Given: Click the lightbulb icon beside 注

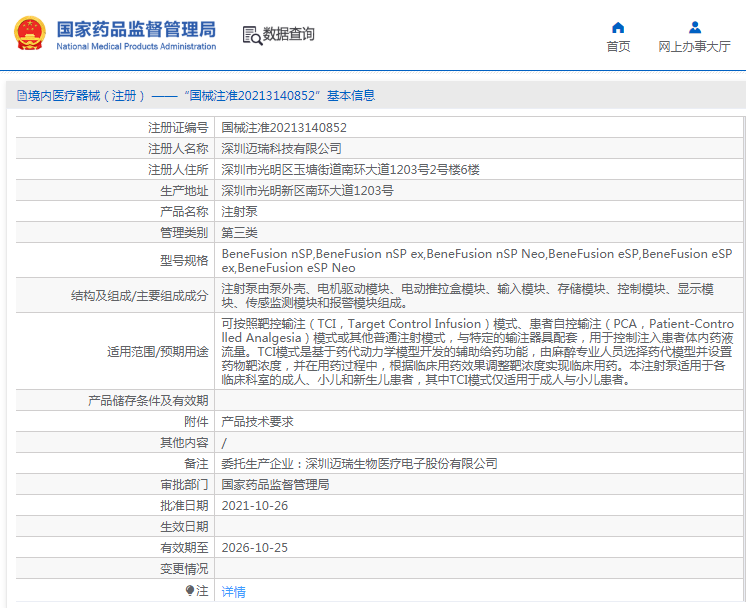Looking at the screenshot, I should pyautogui.click(x=190, y=591).
